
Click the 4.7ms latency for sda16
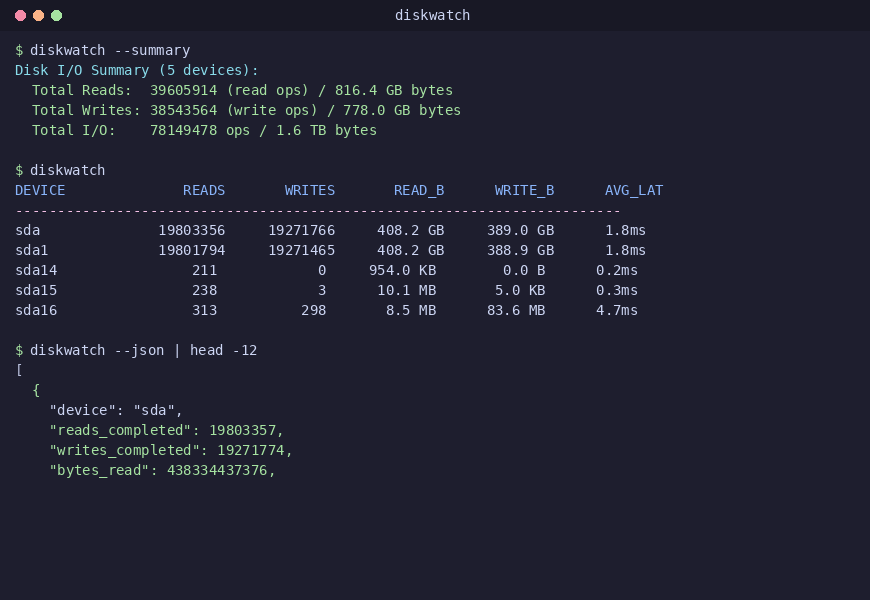pyautogui.click(x=616, y=310)
